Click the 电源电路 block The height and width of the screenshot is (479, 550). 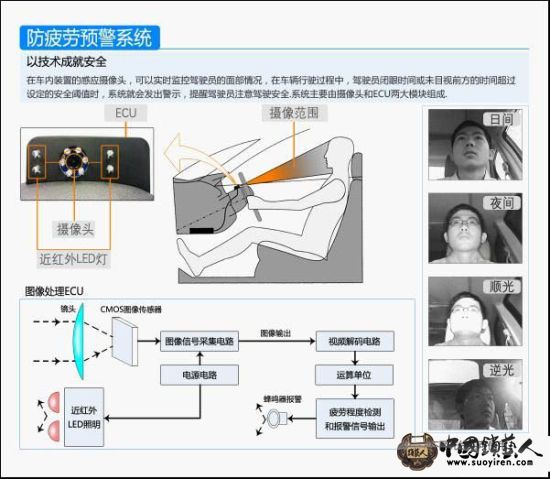(x=199, y=375)
